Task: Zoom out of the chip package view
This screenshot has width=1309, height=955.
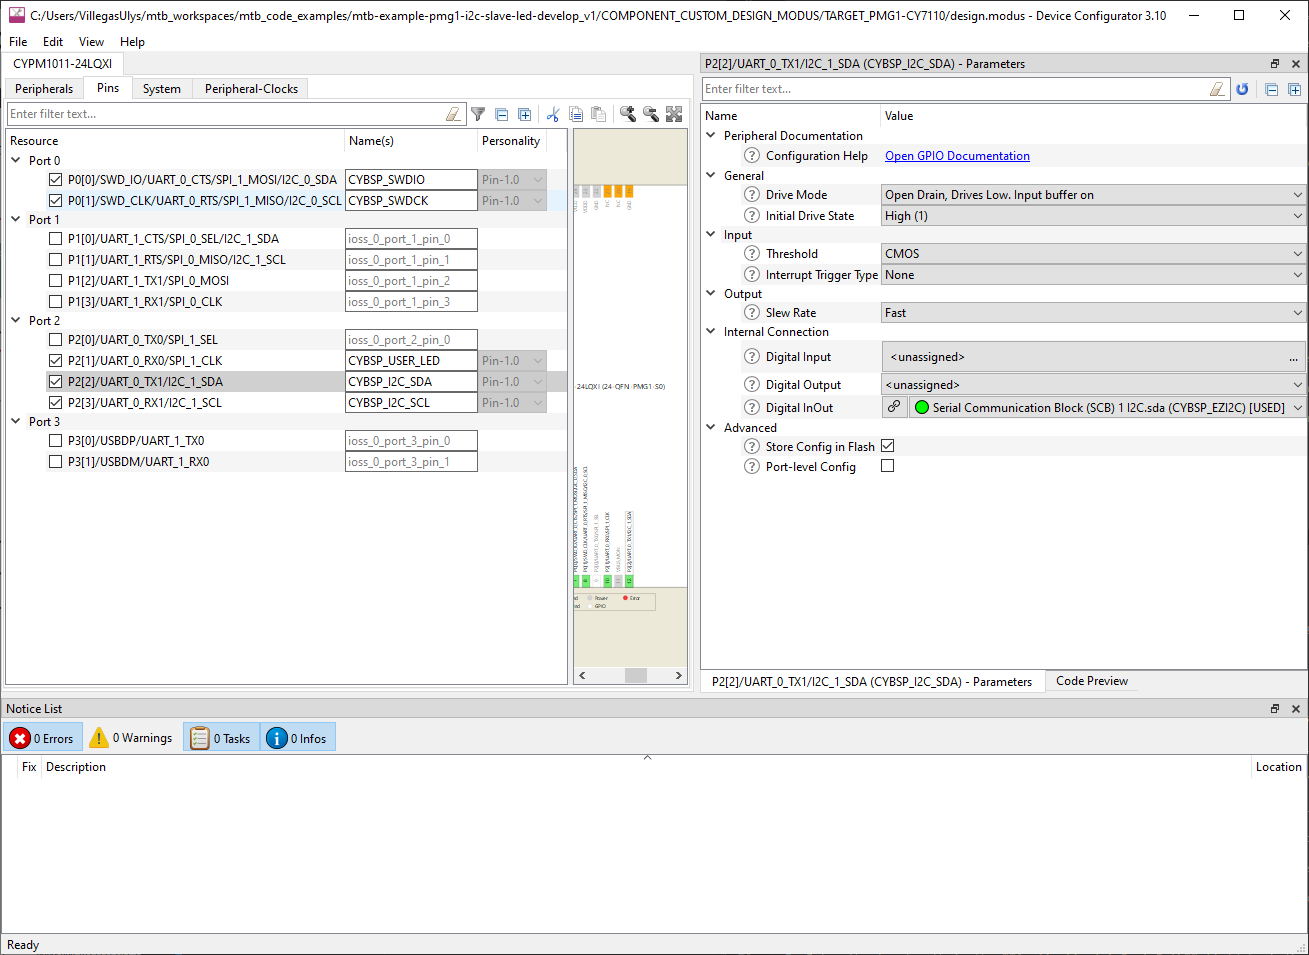Action: click(651, 114)
